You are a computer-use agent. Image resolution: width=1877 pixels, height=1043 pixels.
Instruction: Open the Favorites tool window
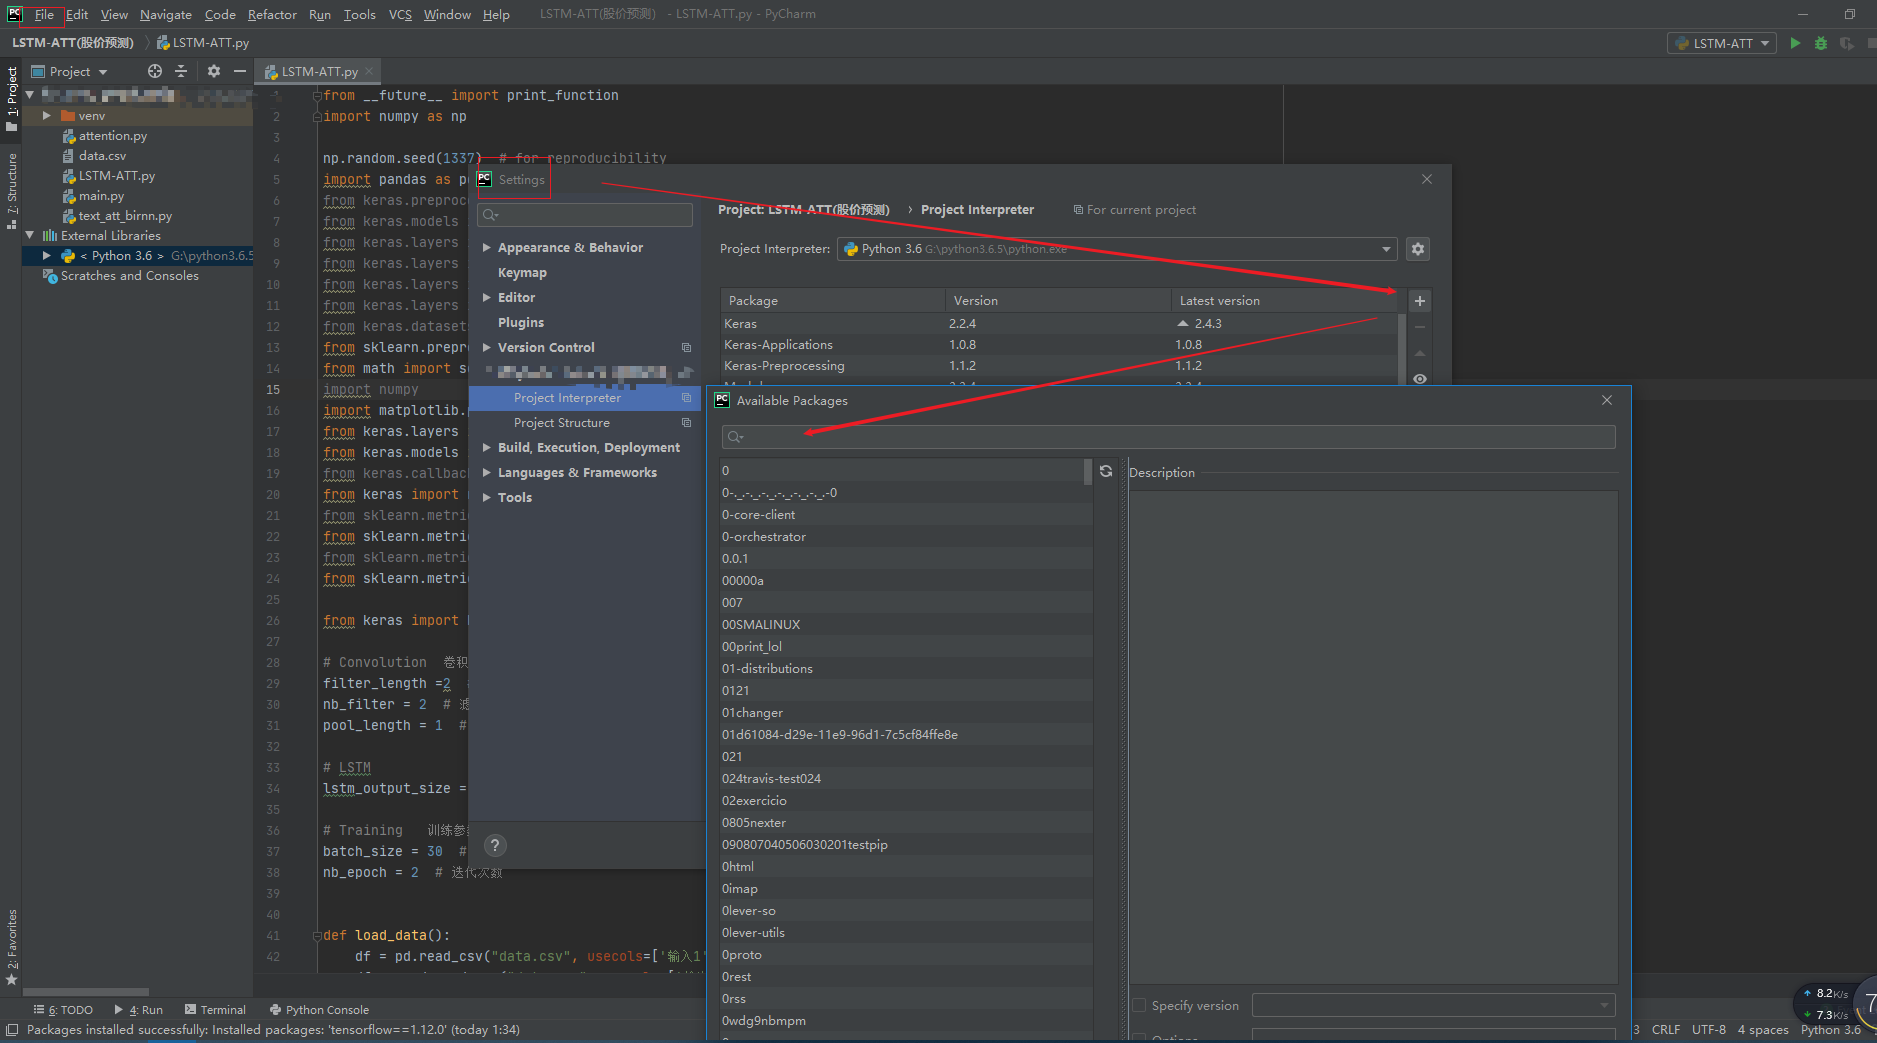12,946
